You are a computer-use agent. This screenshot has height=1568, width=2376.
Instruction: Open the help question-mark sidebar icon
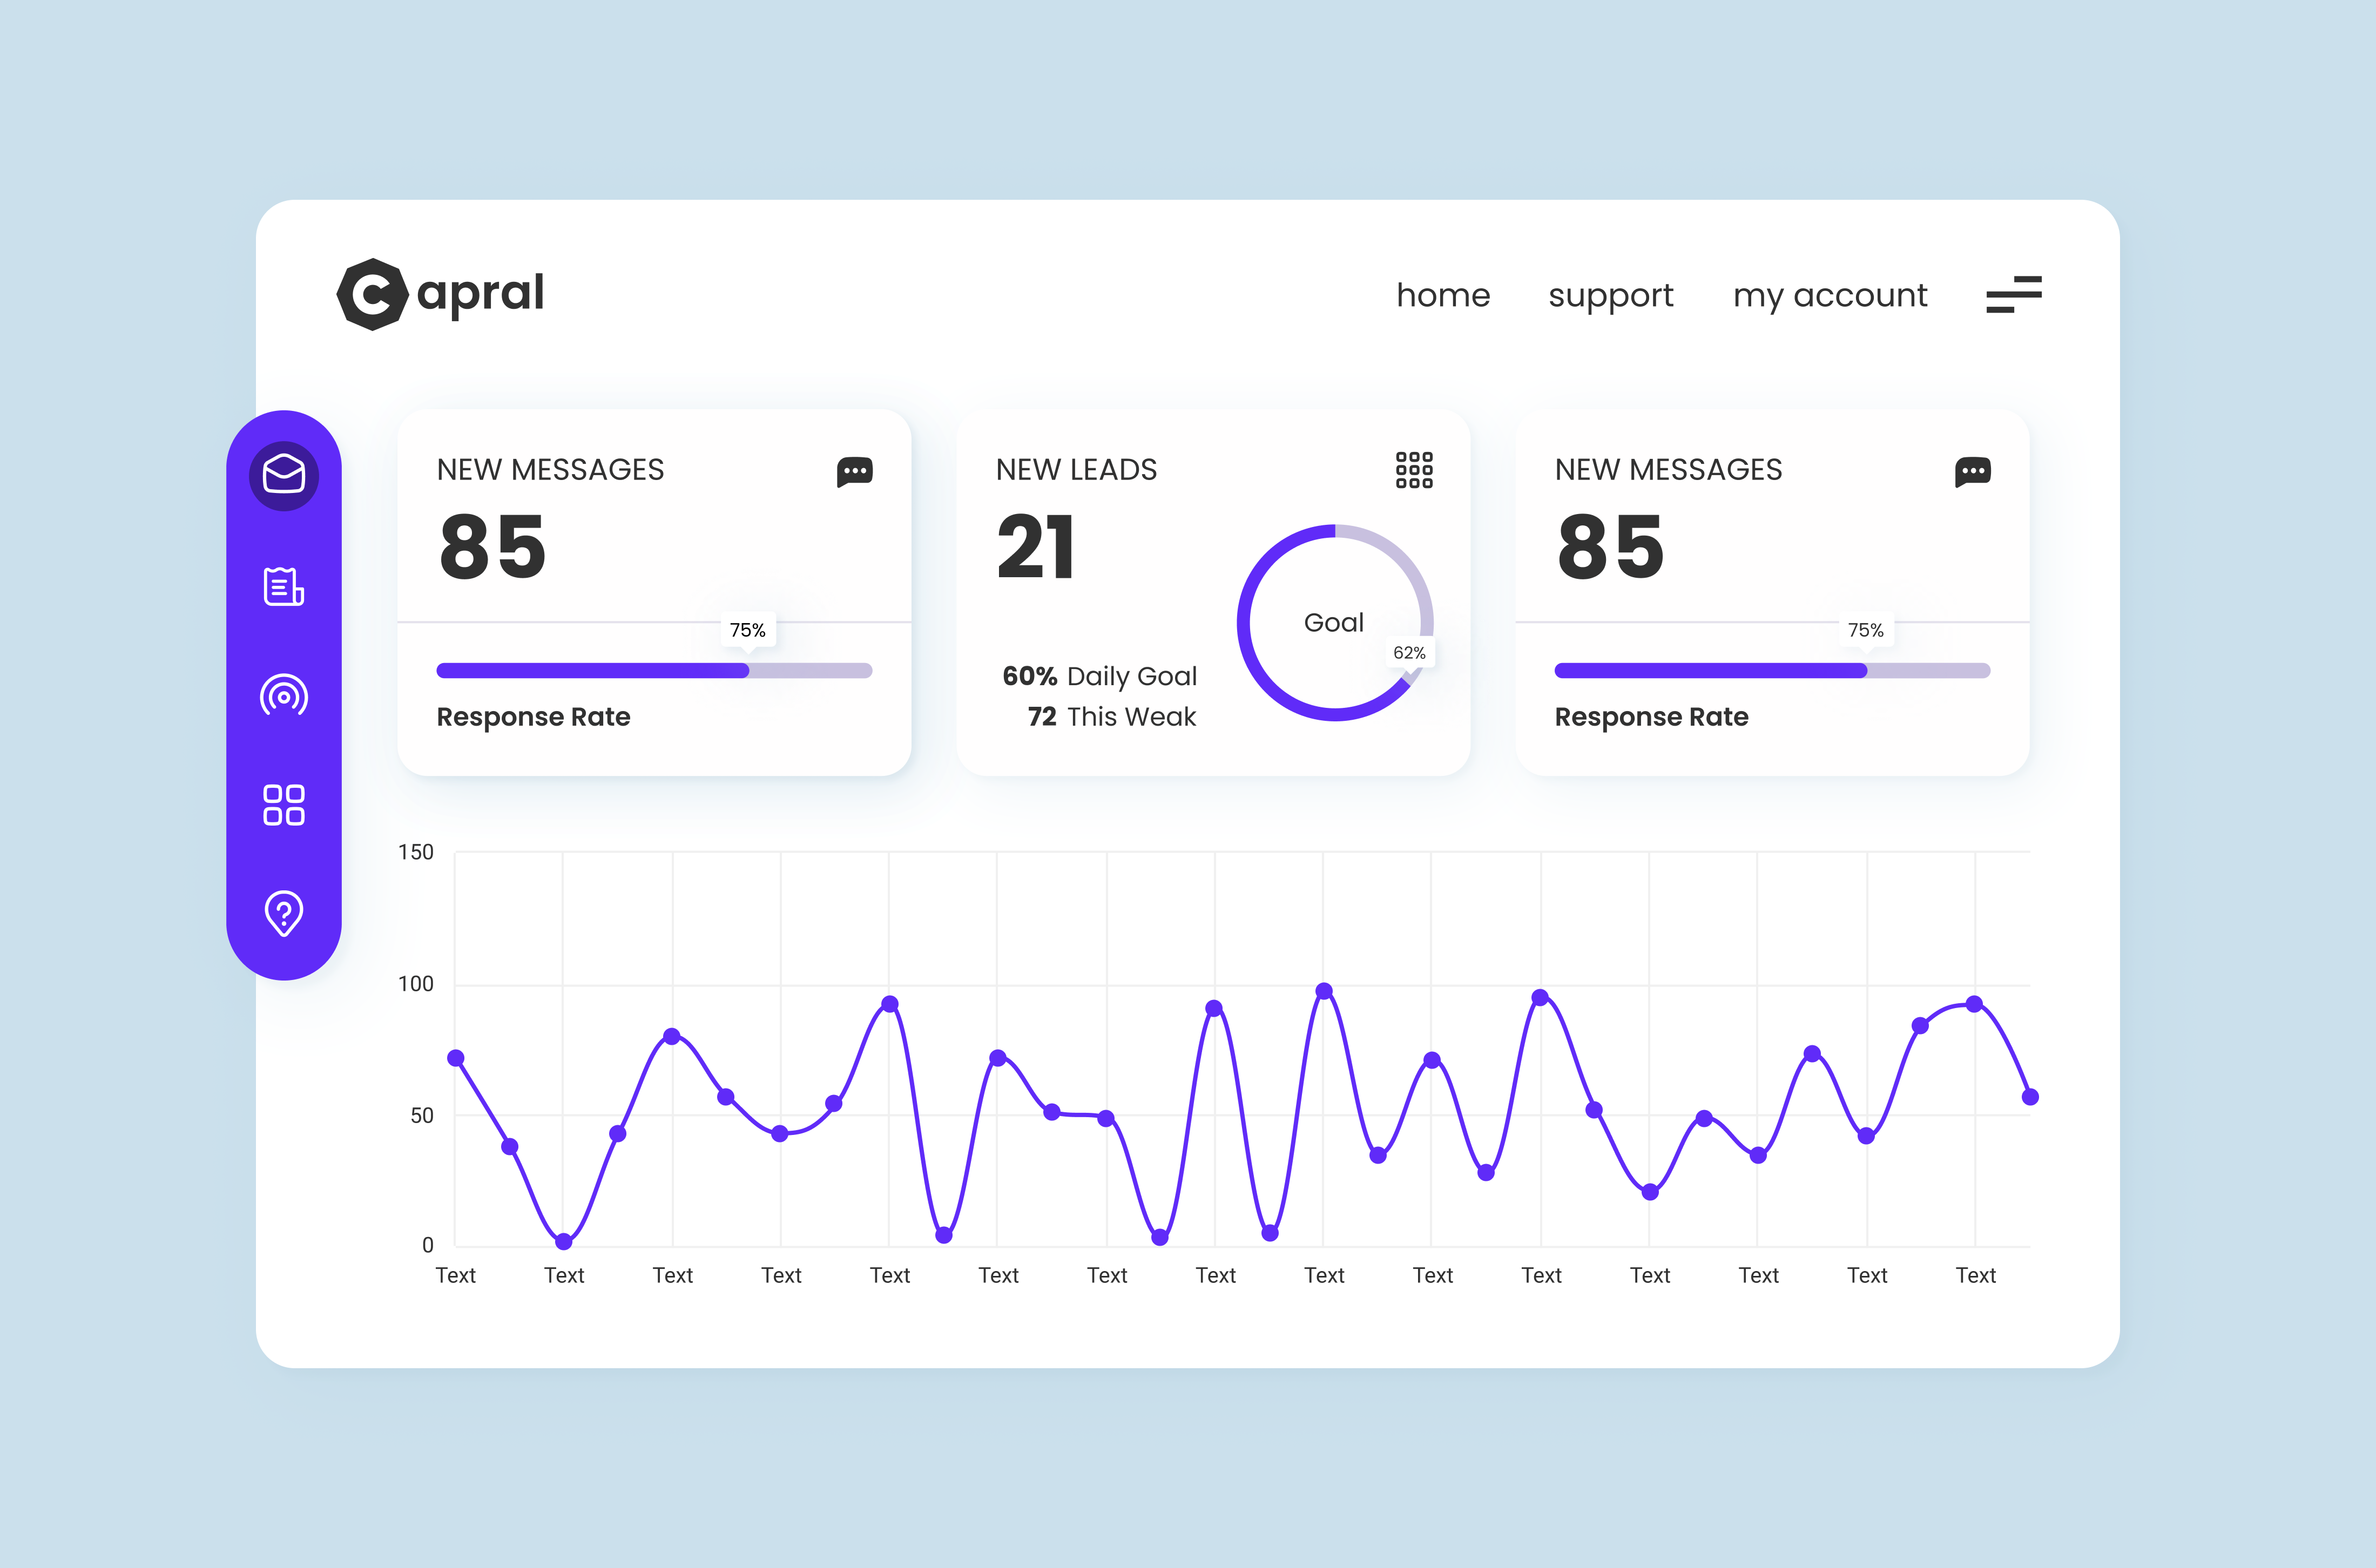tap(284, 913)
